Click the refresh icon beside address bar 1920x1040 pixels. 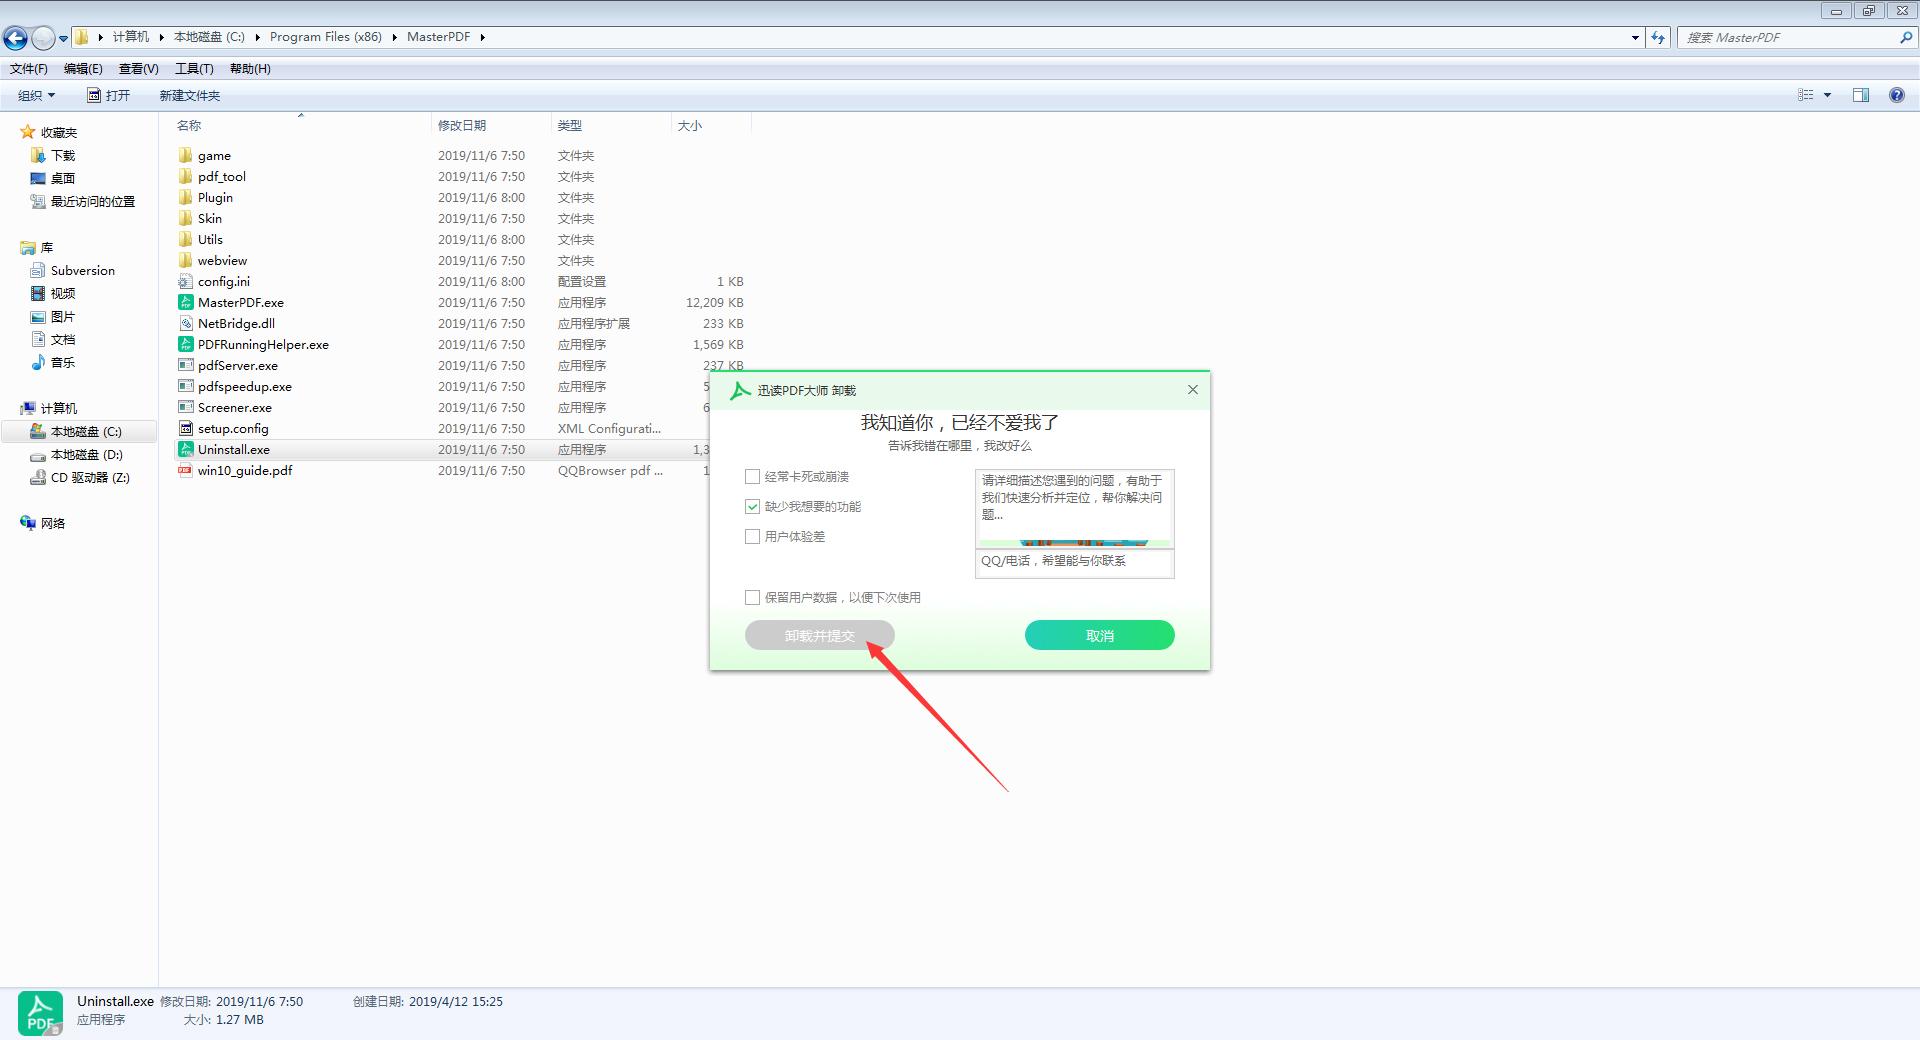pyautogui.click(x=1658, y=37)
